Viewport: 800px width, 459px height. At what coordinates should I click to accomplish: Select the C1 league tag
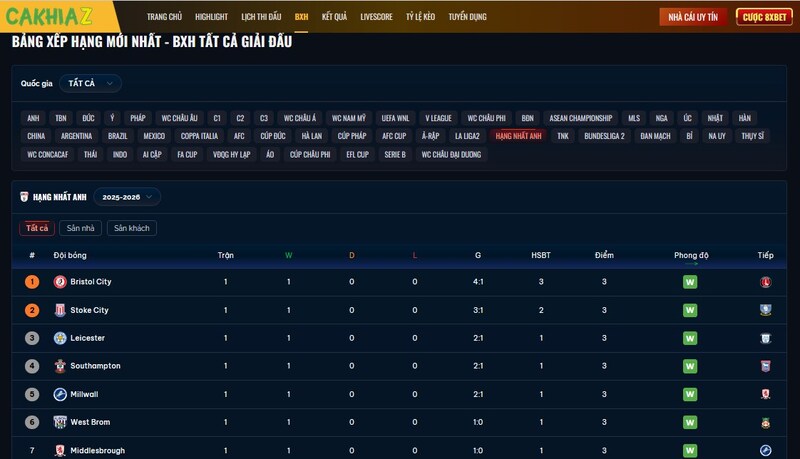(217, 118)
